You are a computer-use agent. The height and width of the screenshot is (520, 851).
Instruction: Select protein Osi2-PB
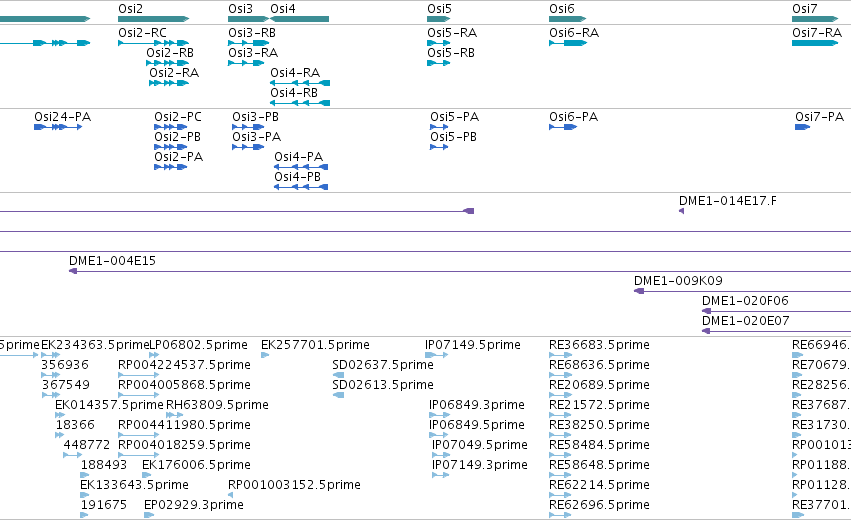[177, 137]
